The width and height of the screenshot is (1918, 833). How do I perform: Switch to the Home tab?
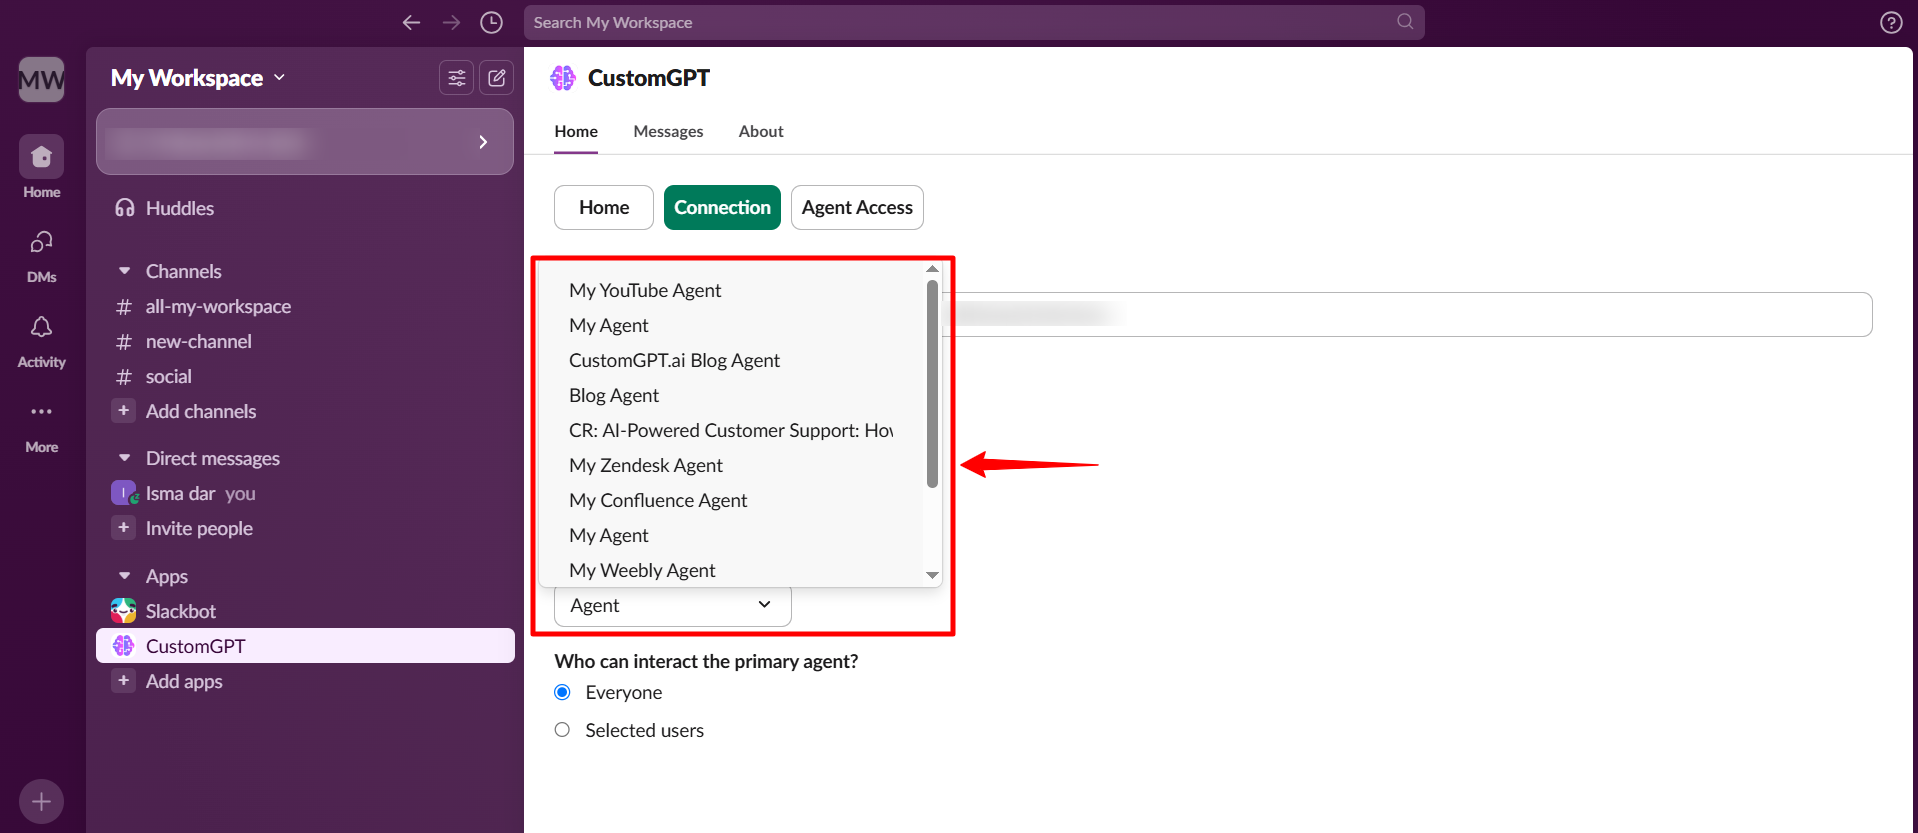pos(576,131)
